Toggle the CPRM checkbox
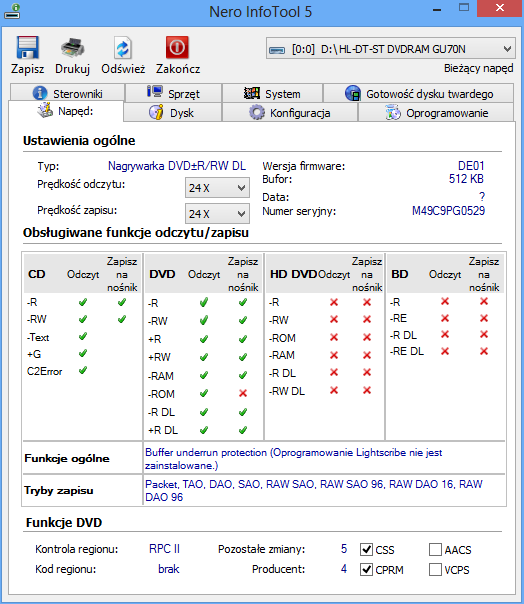Image resolution: width=524 pixels, height=604 pixels. tap(366, 569)
